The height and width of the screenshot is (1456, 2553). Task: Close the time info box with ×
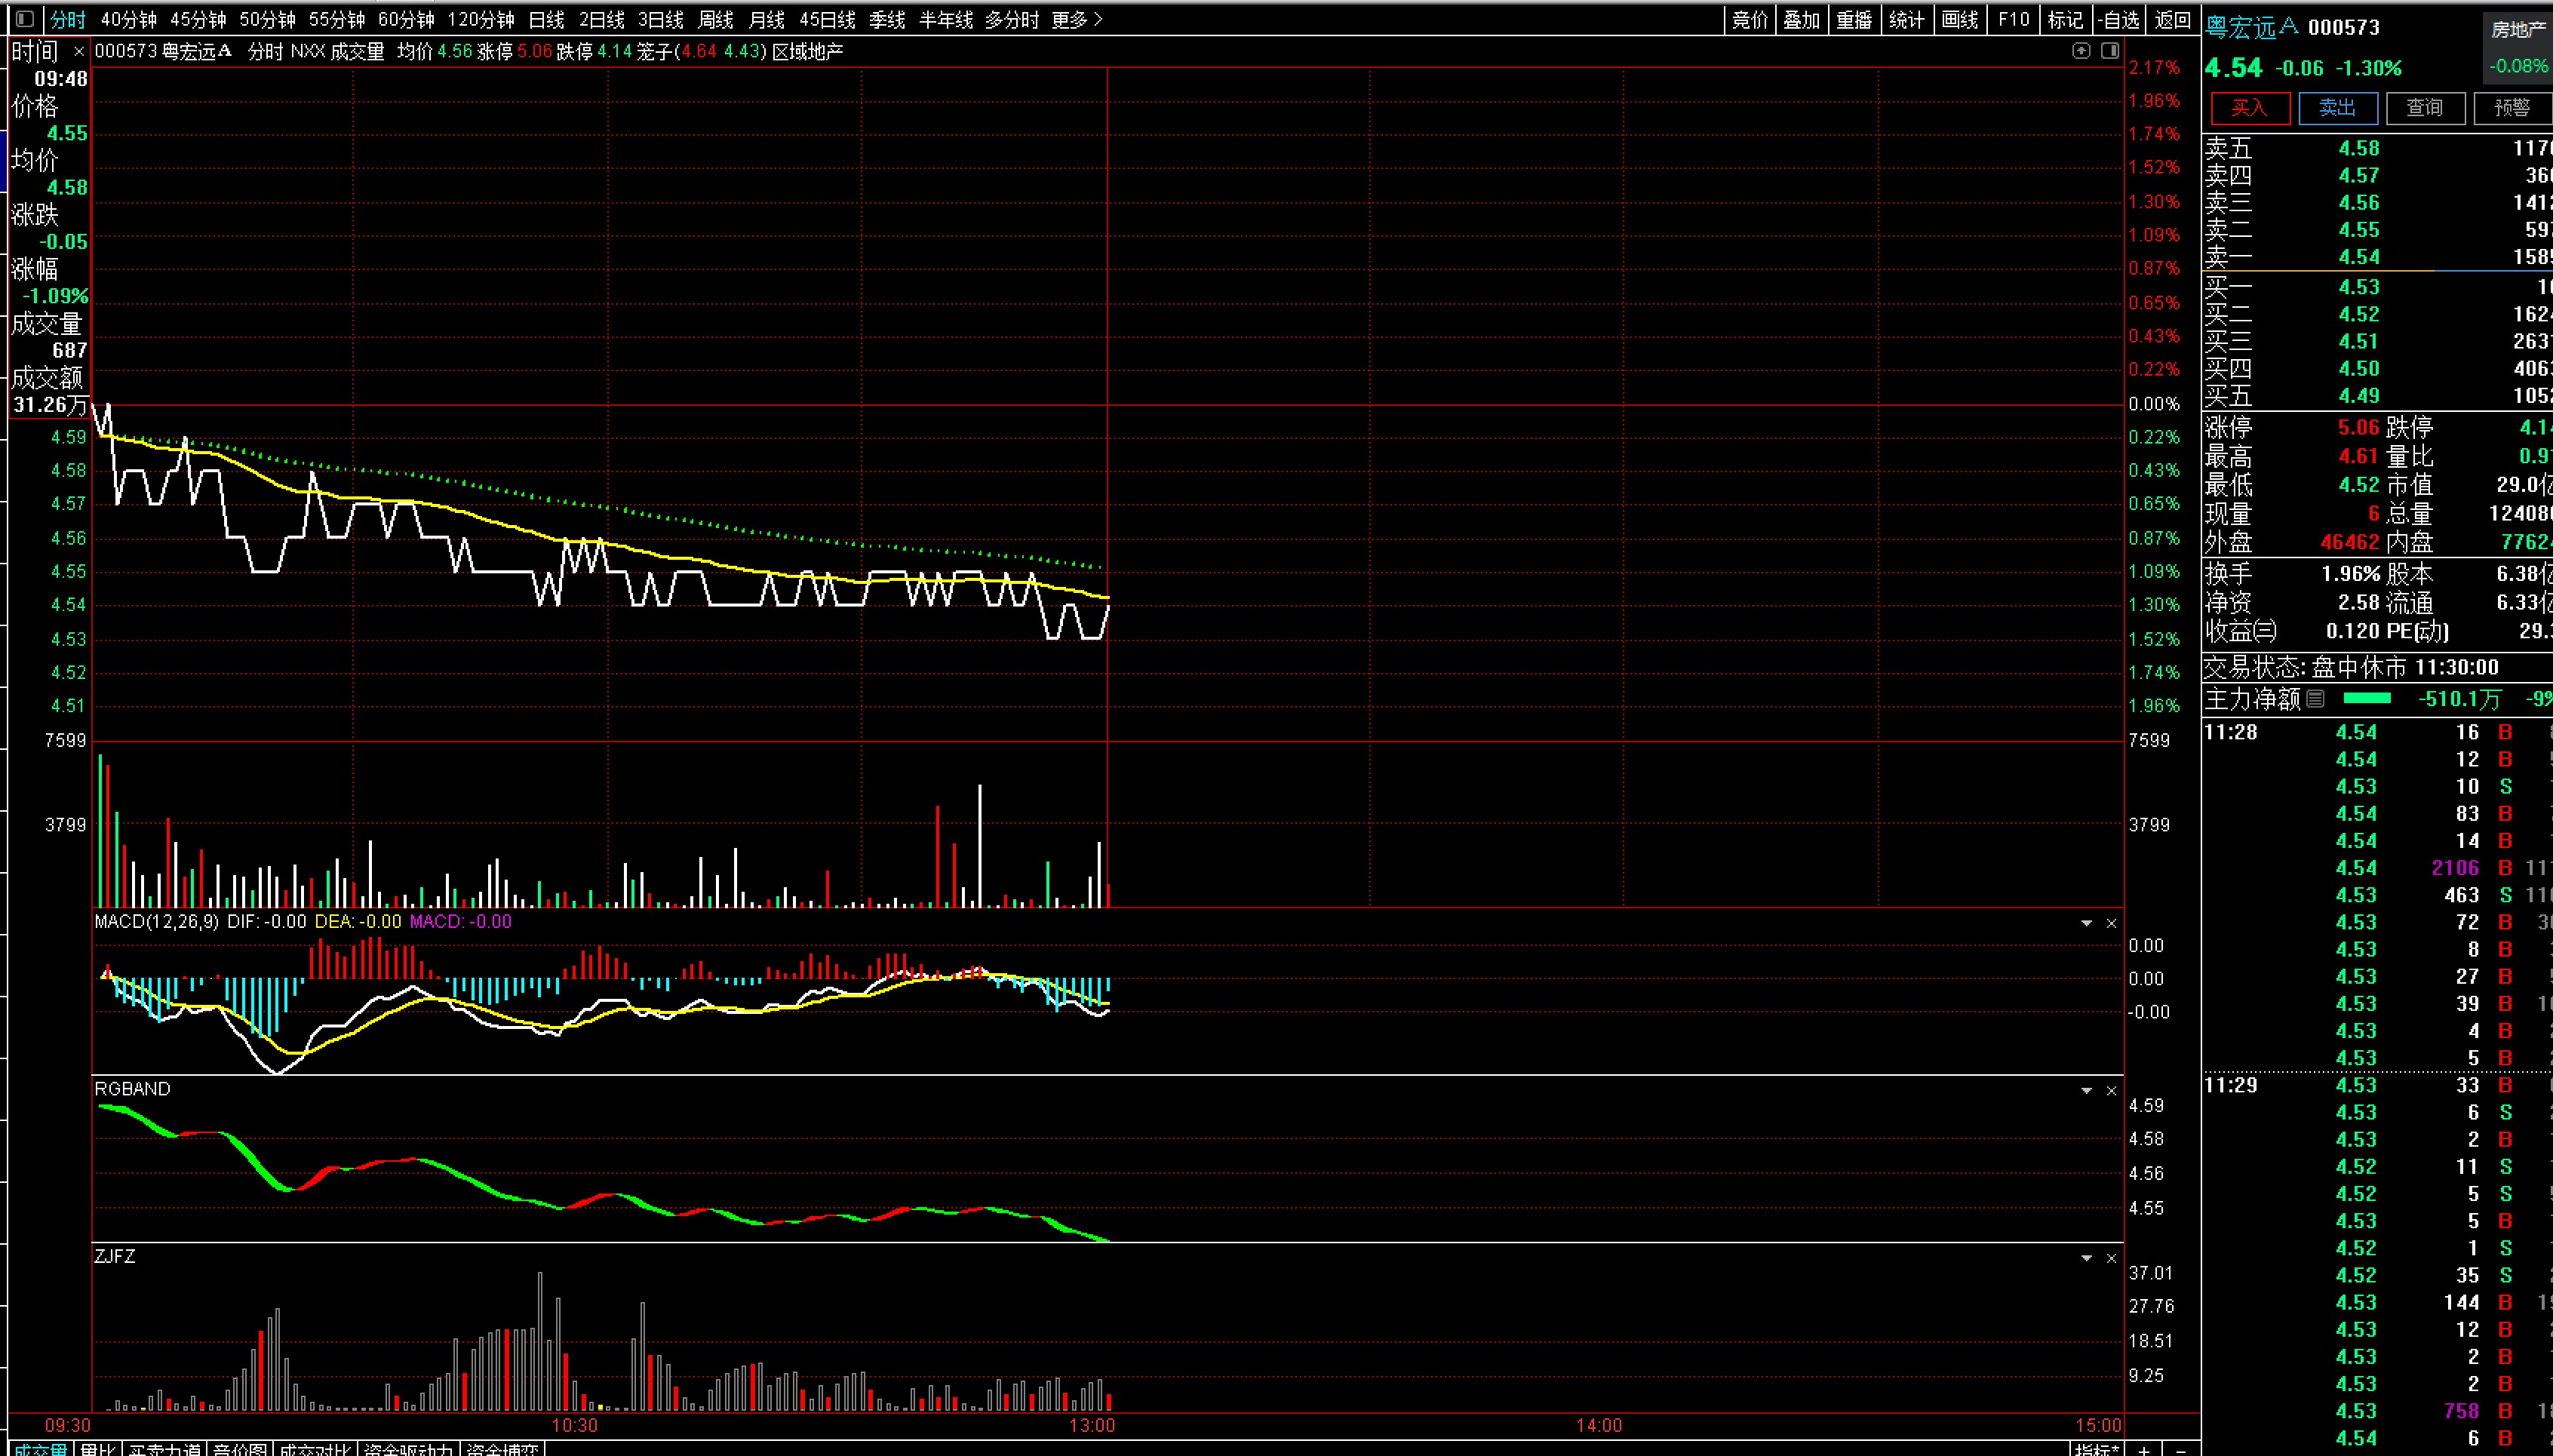79,52
